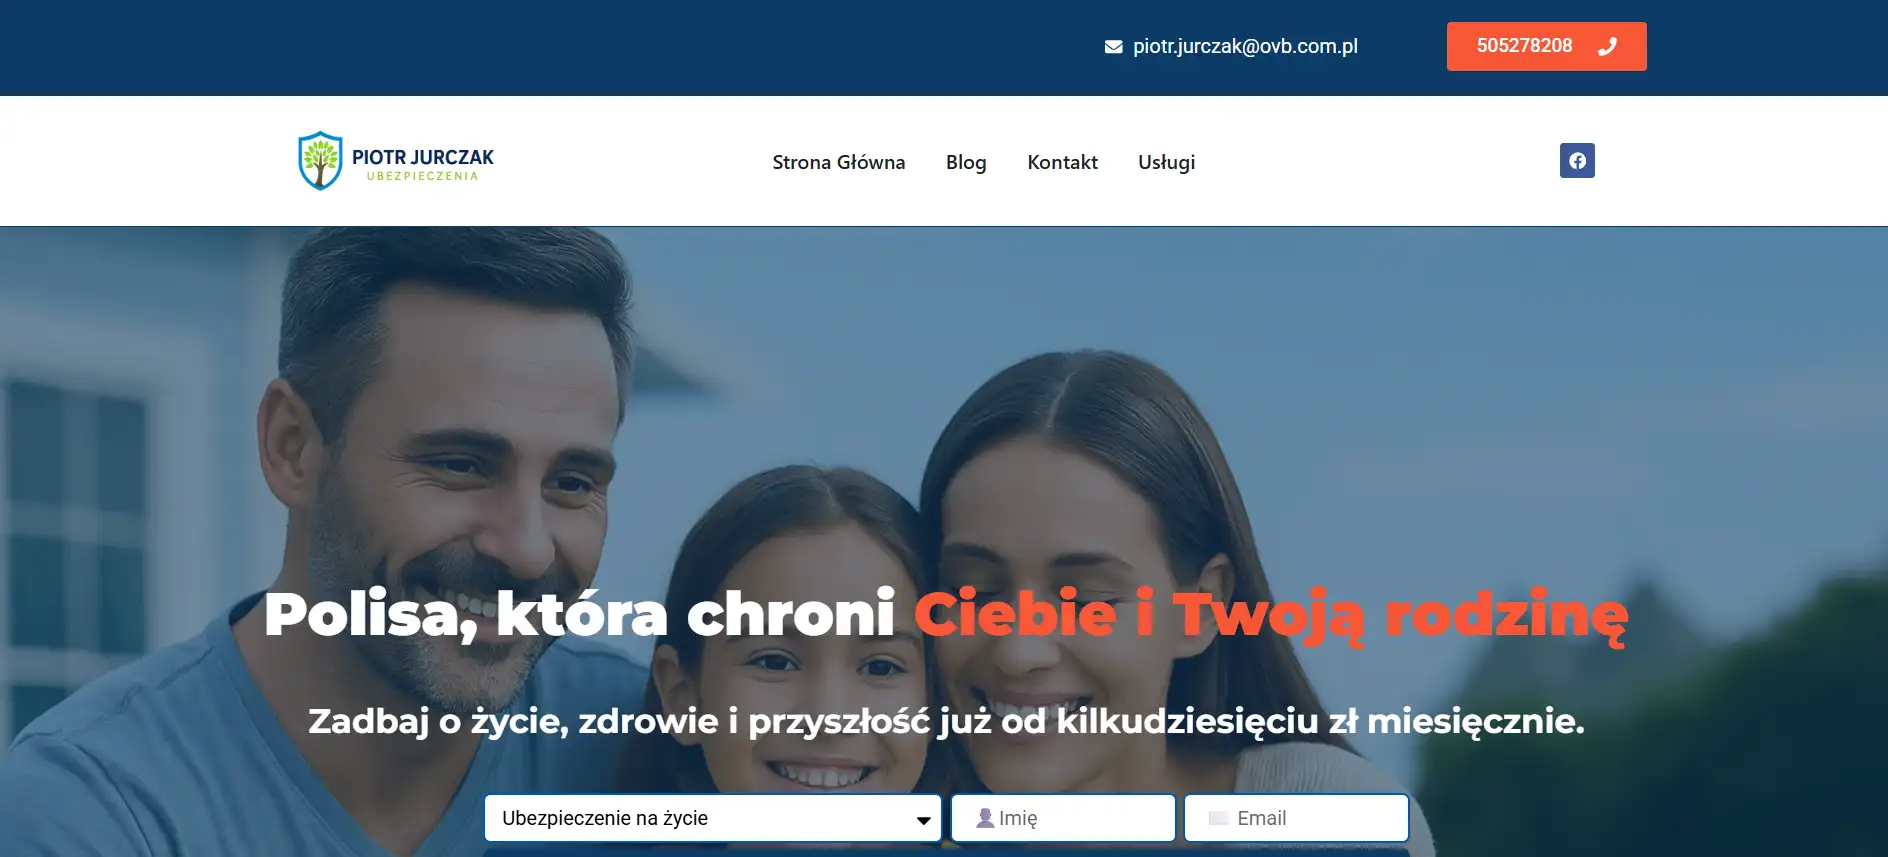This screenshot has height=857, width=1888.
Task: Open the Usługi menu item
Action: pos(1166,162)
